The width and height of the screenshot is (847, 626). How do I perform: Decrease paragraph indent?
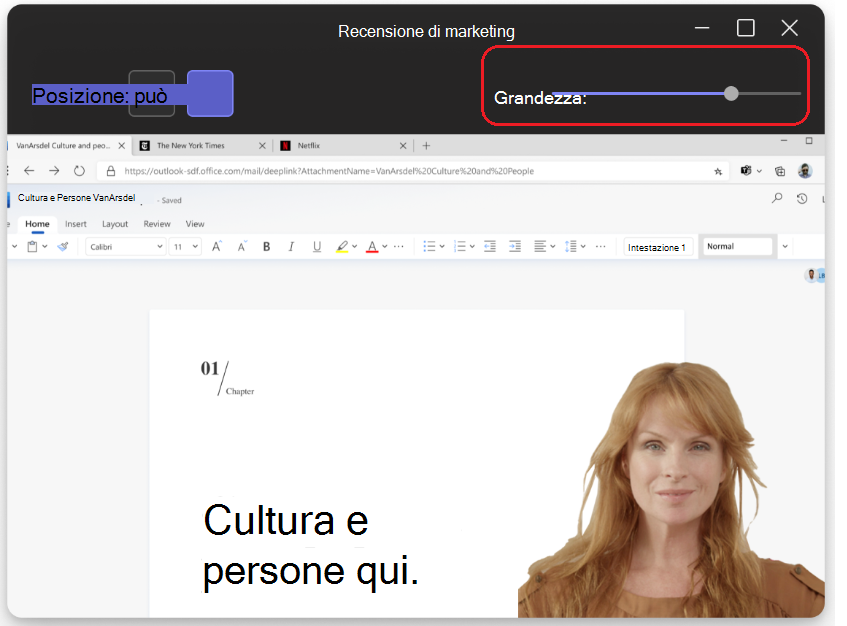[490, 247]
